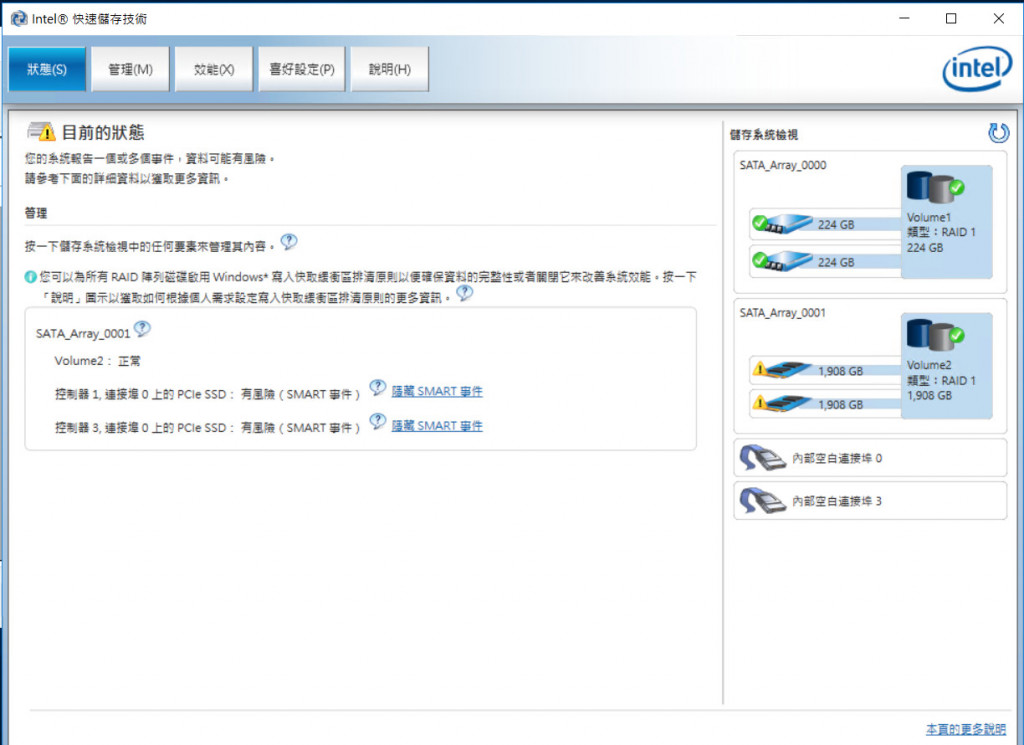Maximize the Intel storage window

[952, 18]
